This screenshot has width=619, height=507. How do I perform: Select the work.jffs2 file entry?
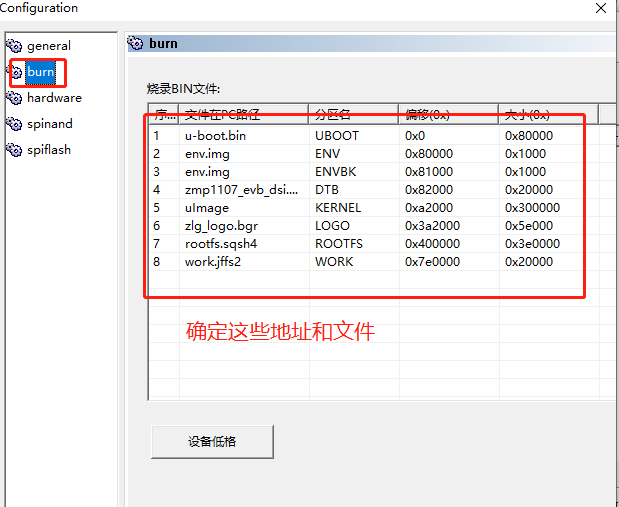coord(213,262)
